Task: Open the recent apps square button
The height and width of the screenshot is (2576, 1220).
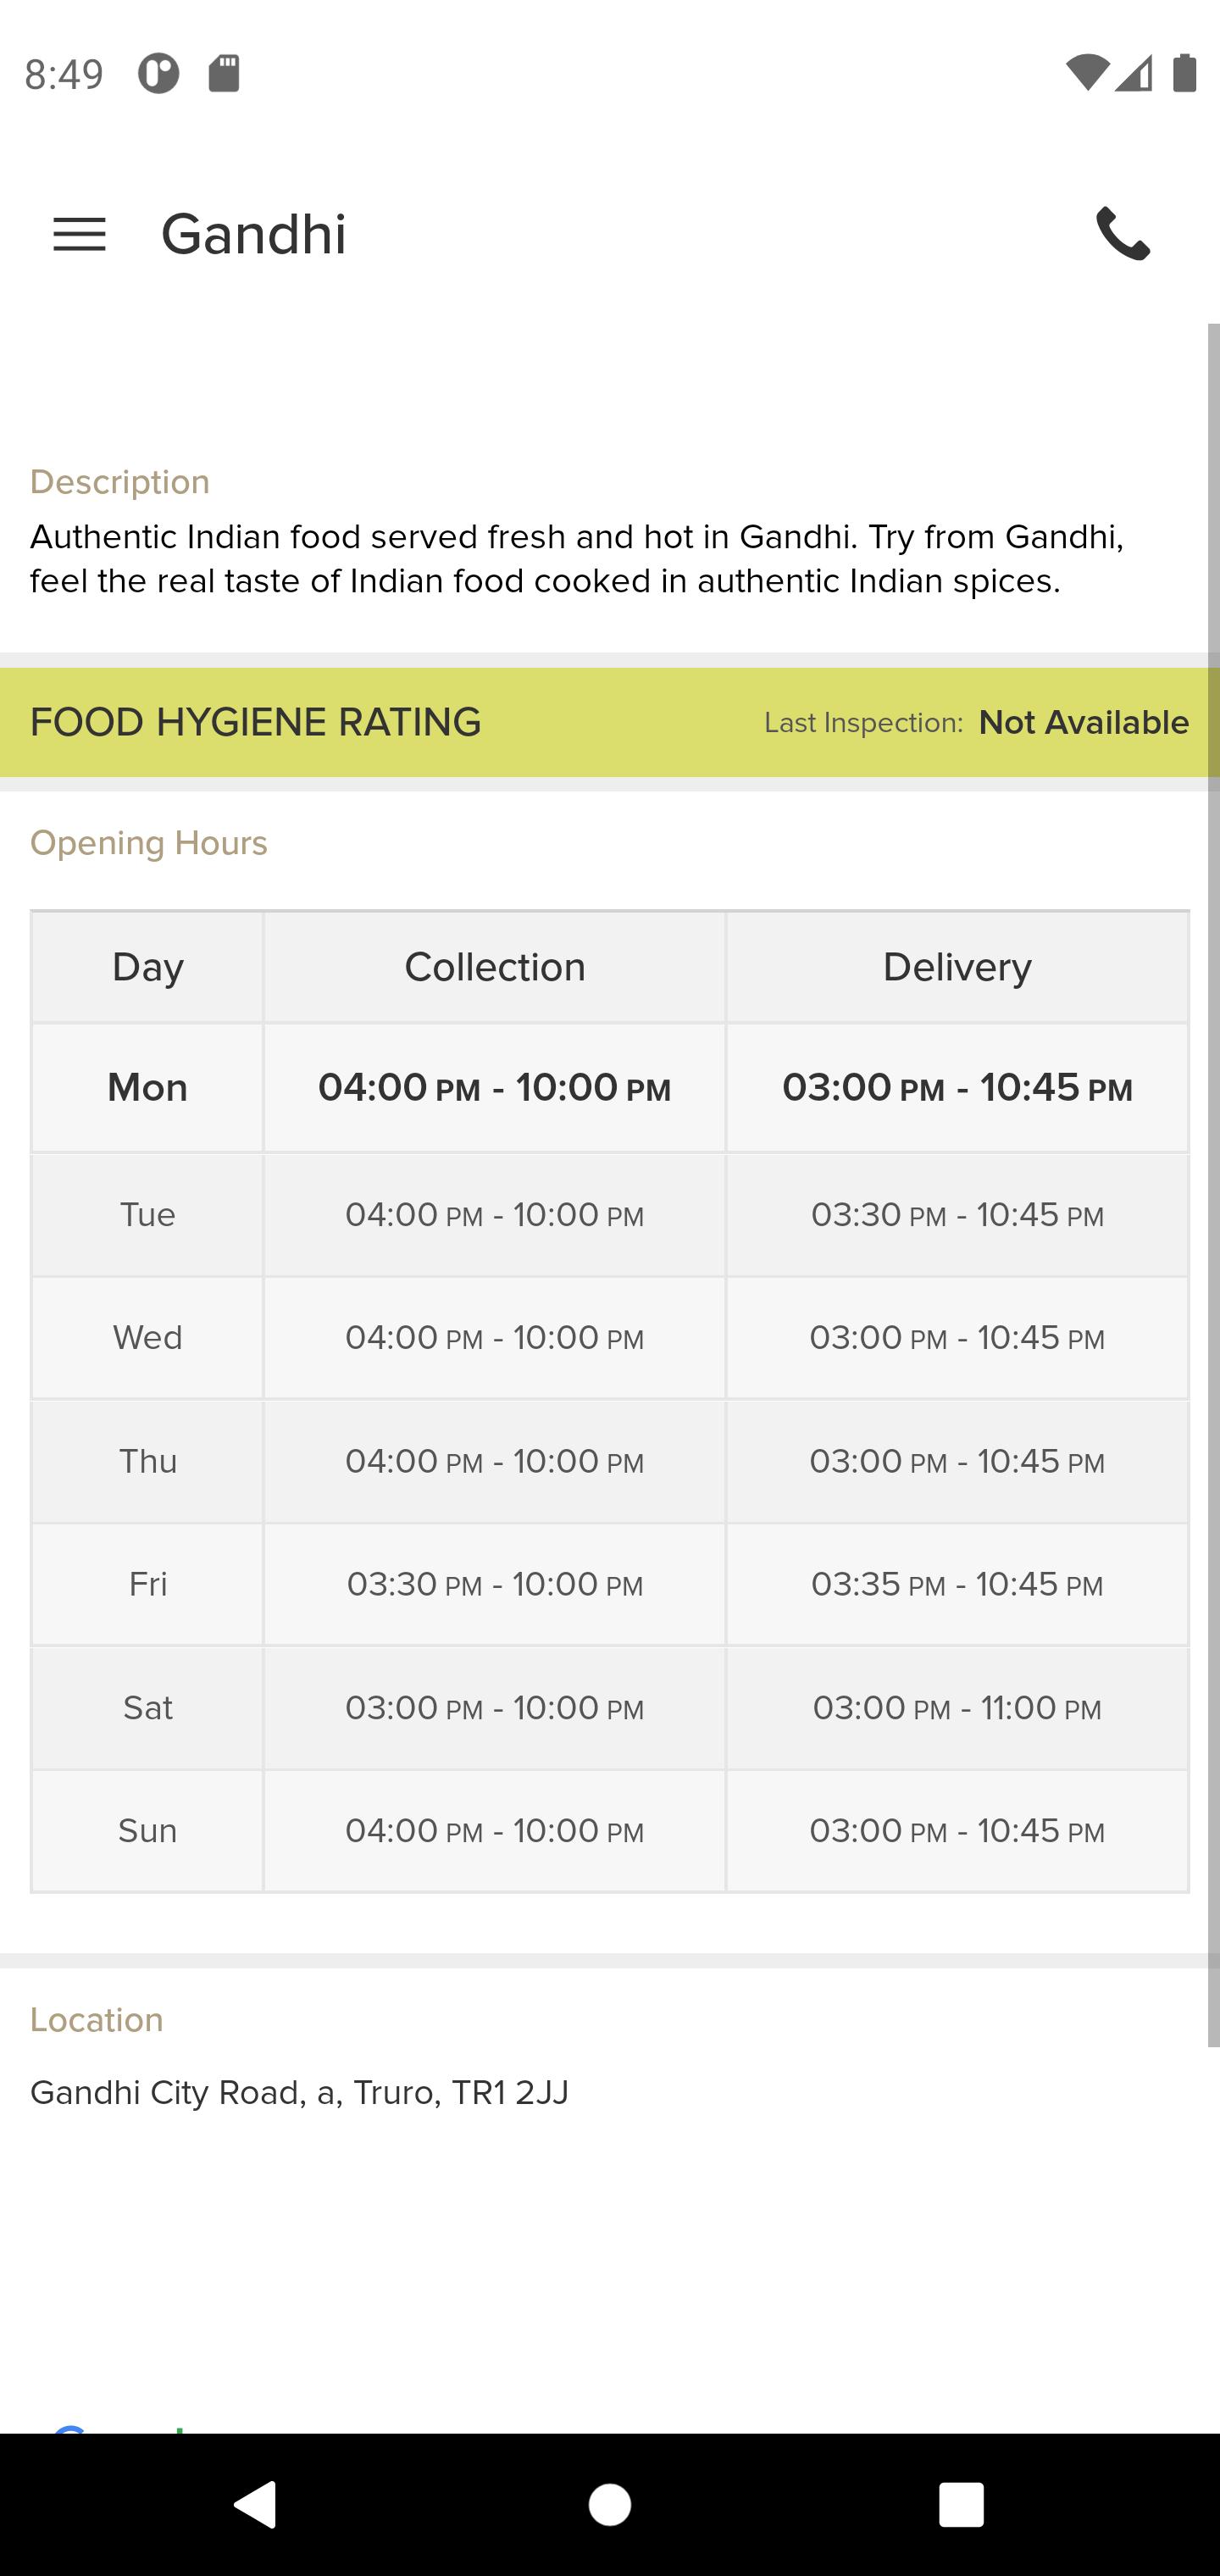Action: (961, 2505)
